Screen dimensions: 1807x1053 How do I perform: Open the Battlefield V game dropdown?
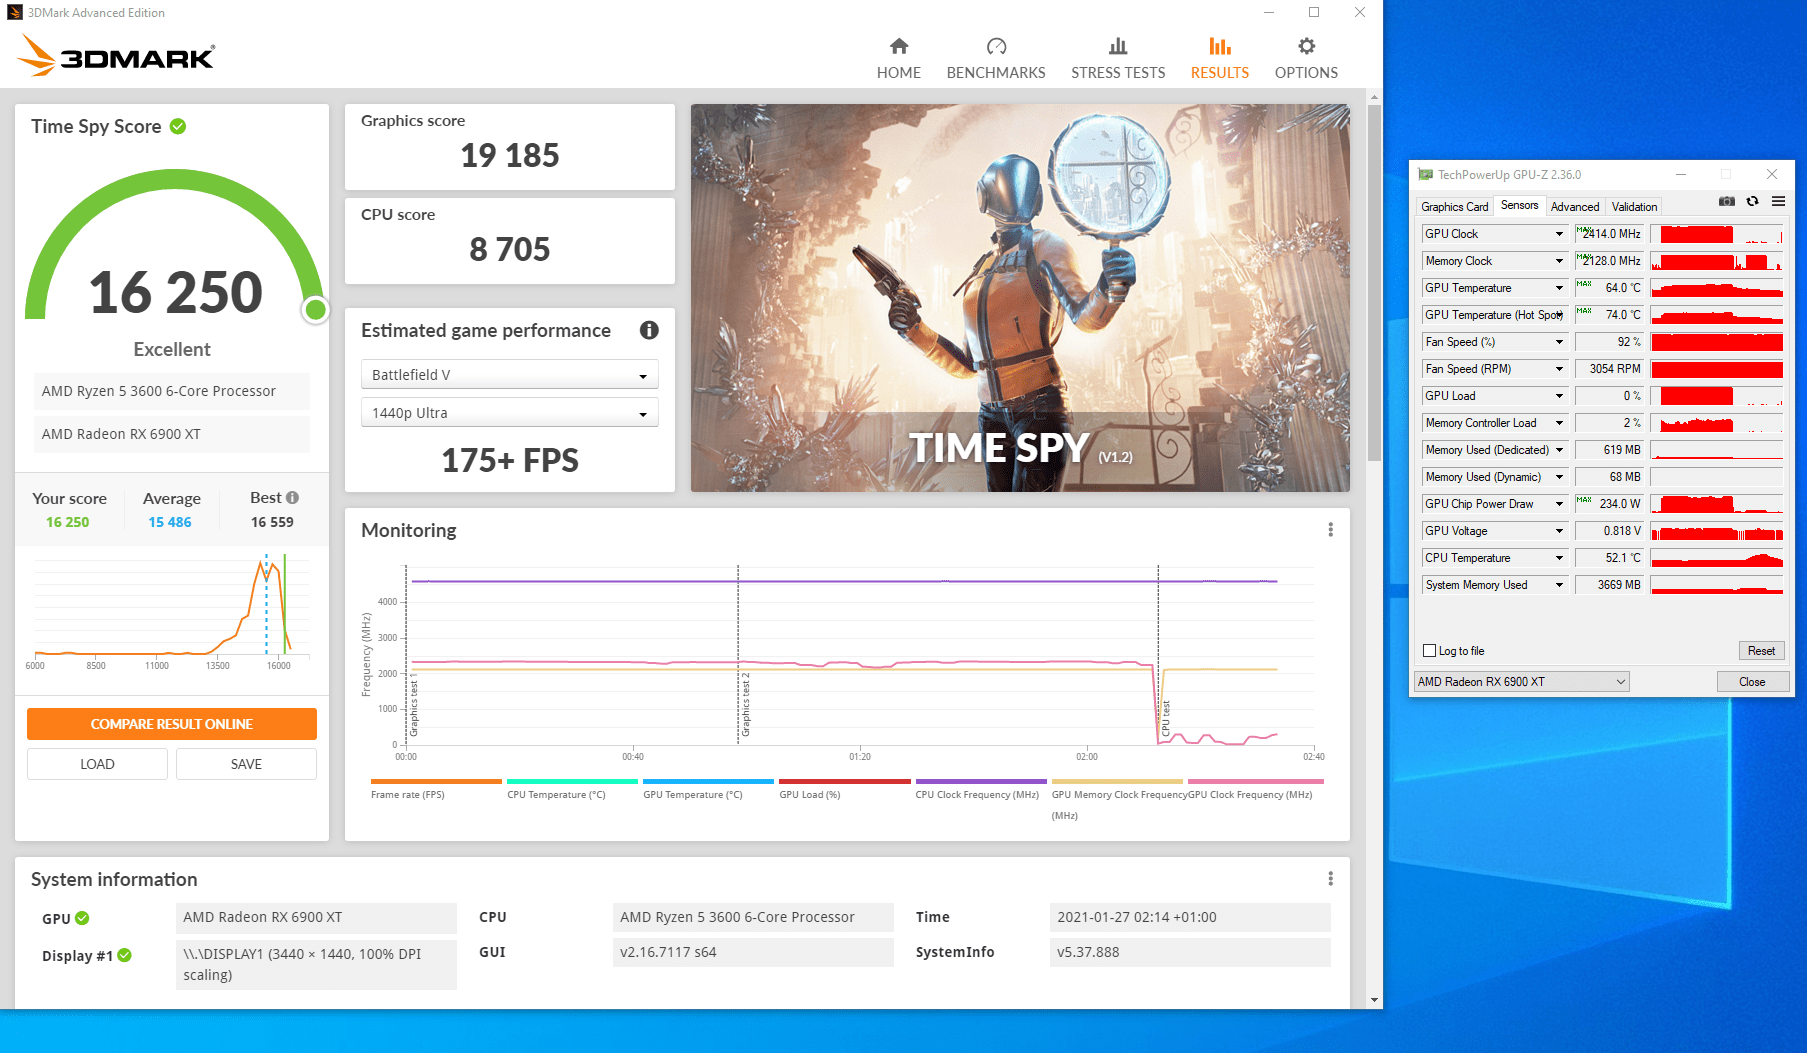point(510,375)
